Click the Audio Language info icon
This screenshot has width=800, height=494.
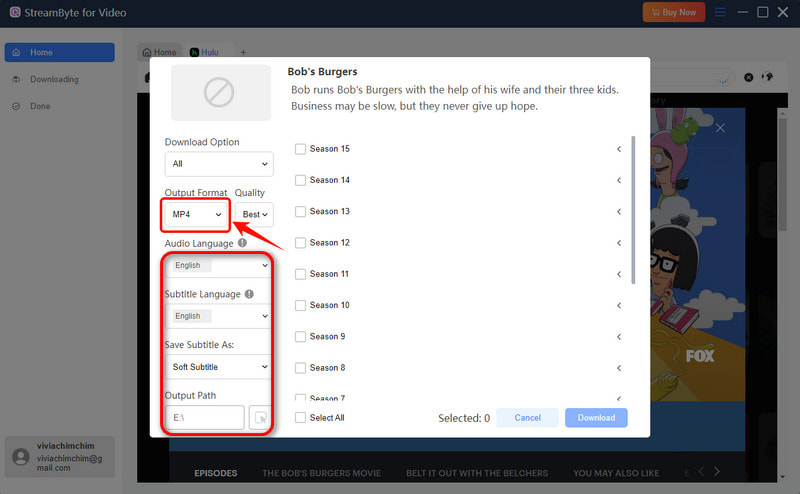tap(242, 243)
